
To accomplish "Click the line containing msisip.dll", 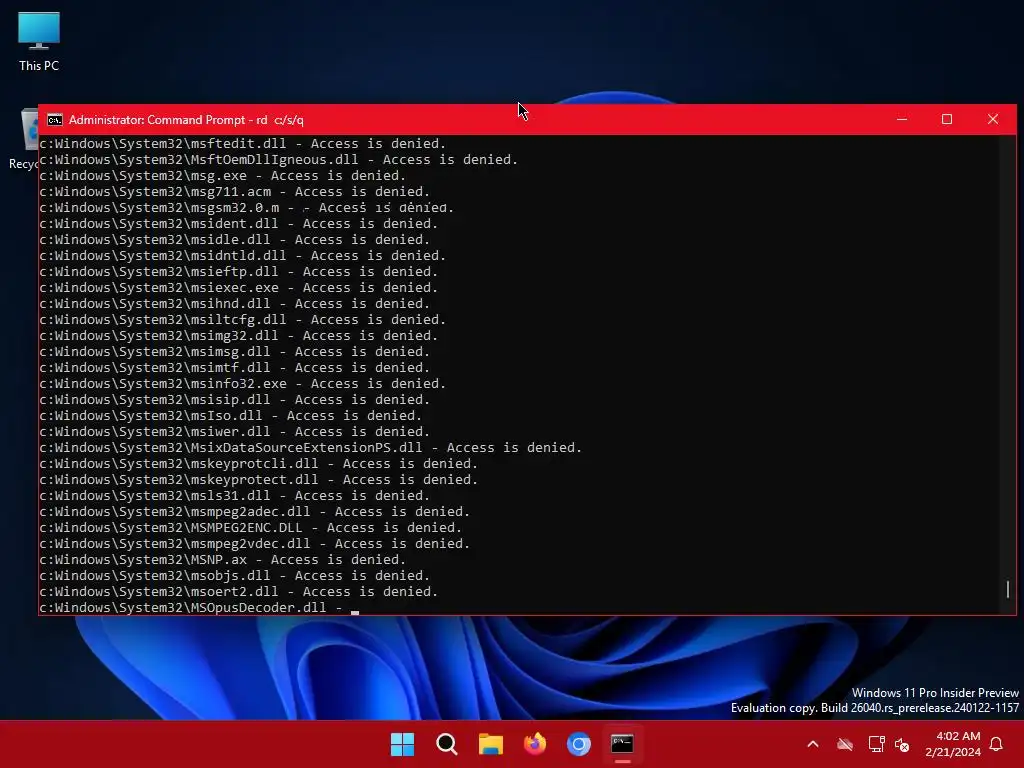I will point(235,400).
